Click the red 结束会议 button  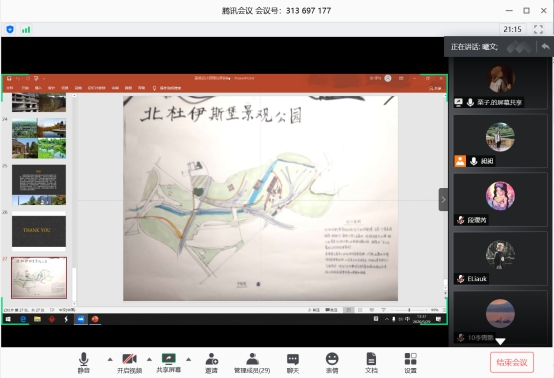[512, 362]
